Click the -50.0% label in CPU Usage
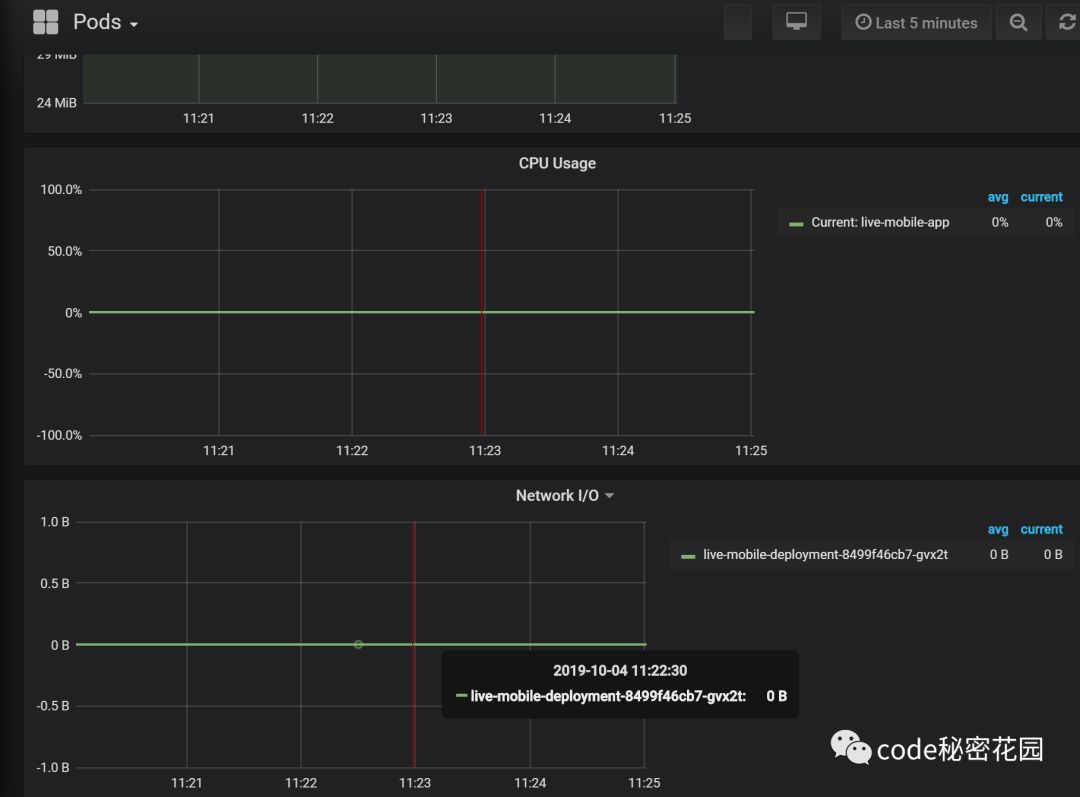The width and height of the screenshot is (1080, 797). [63, 373]
